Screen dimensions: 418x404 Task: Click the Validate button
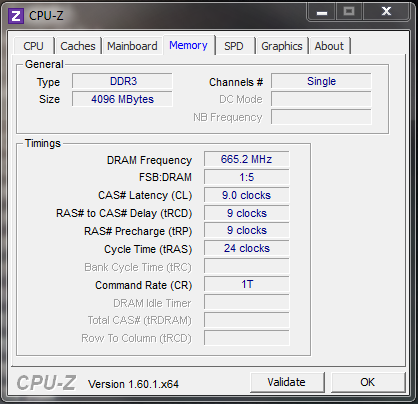point(287,382)
